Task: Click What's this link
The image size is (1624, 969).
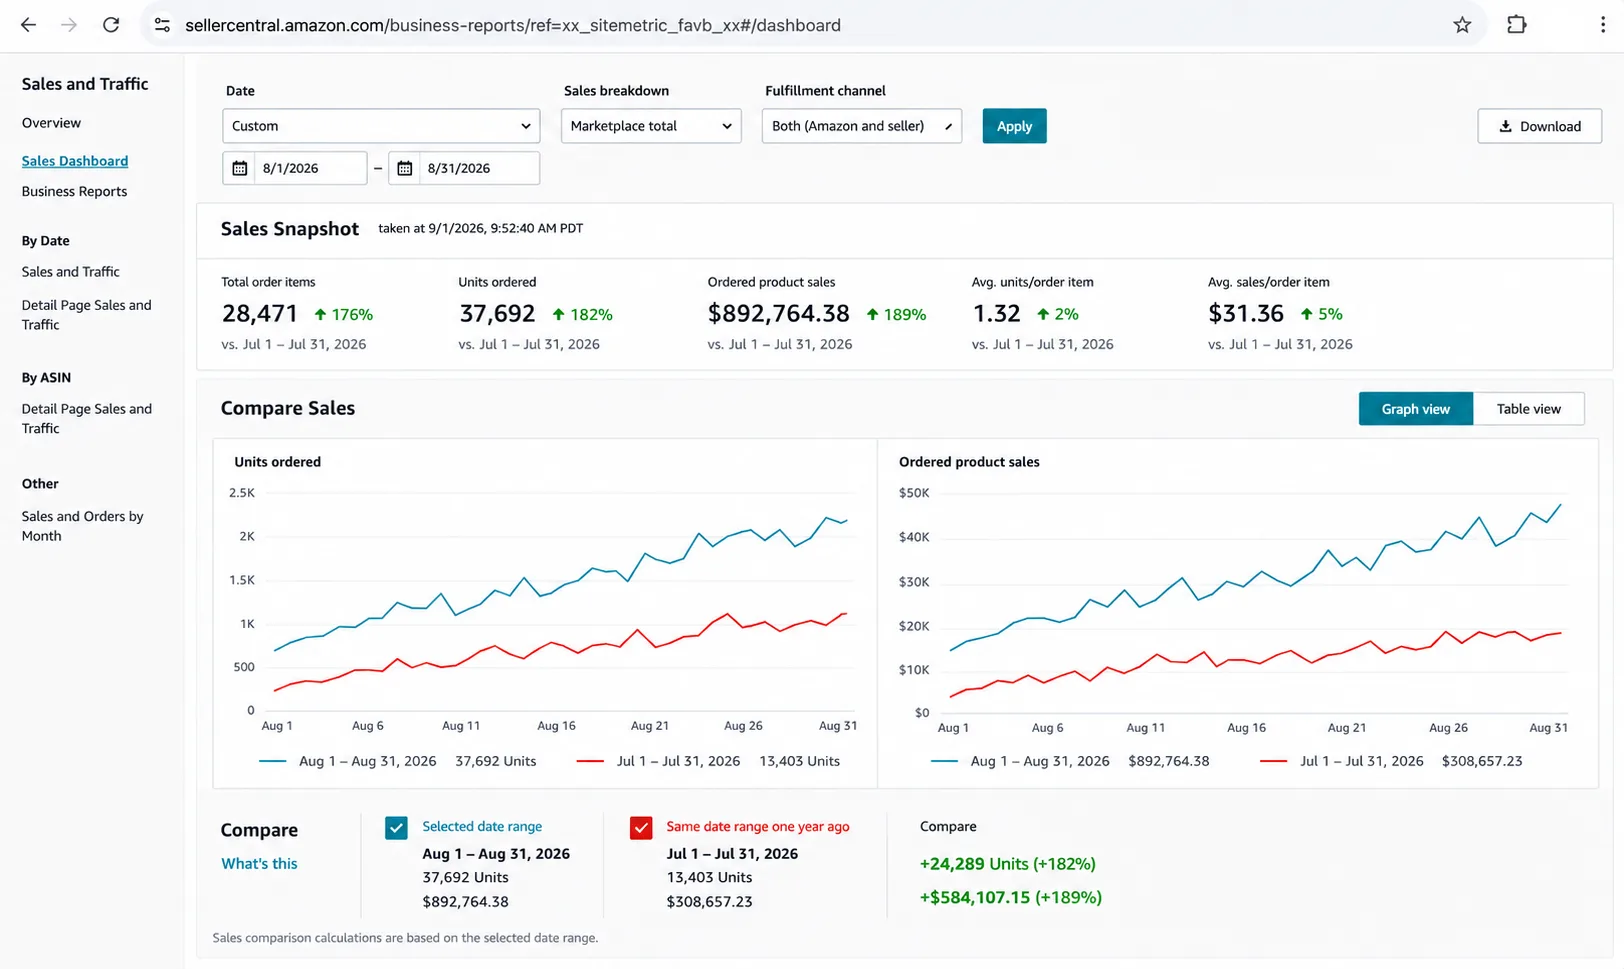Action: [259, 864]
